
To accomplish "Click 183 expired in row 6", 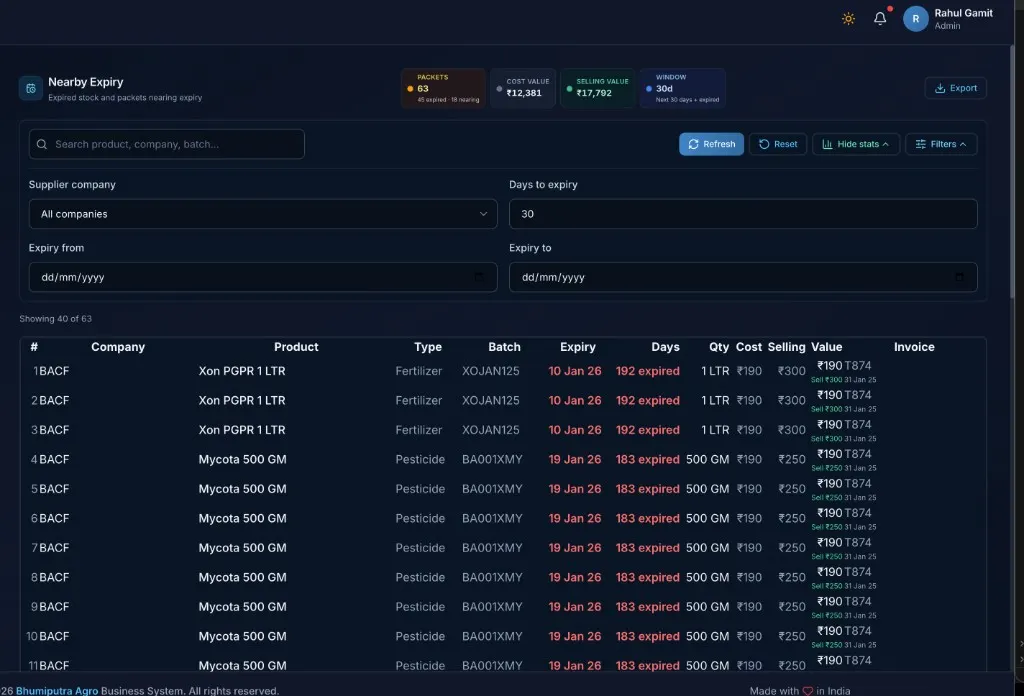I will coord(648,518).
